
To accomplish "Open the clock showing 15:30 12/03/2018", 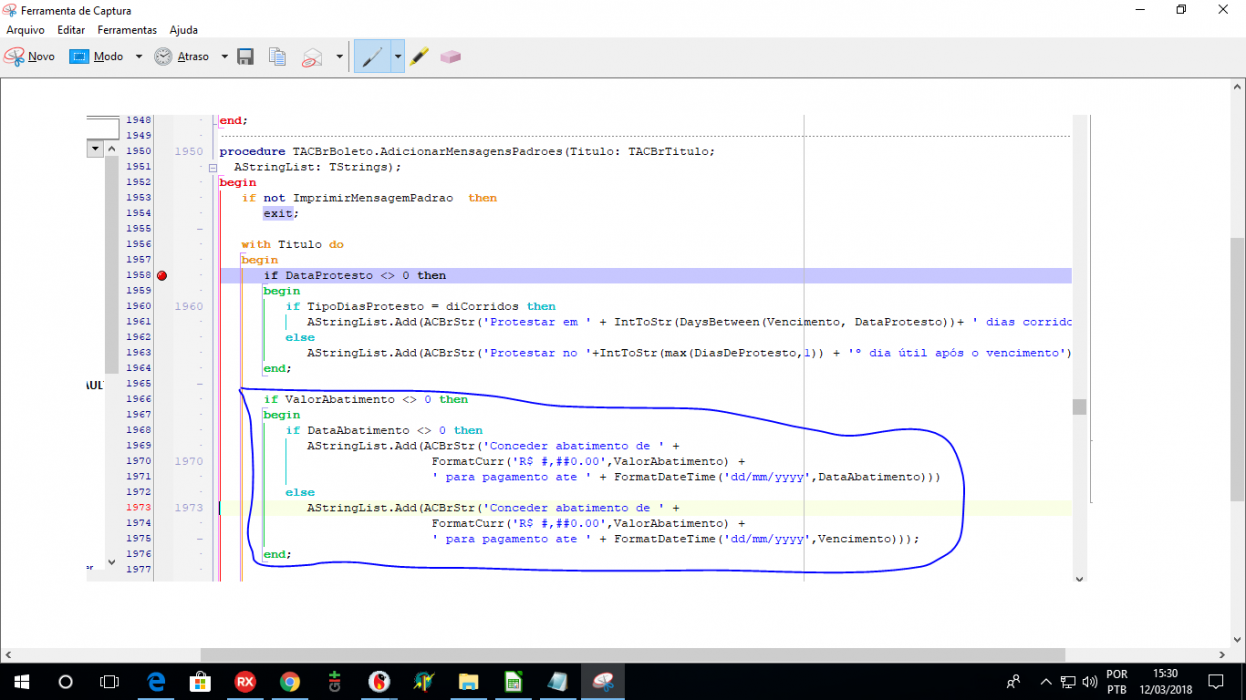I will click(1165, 682).
